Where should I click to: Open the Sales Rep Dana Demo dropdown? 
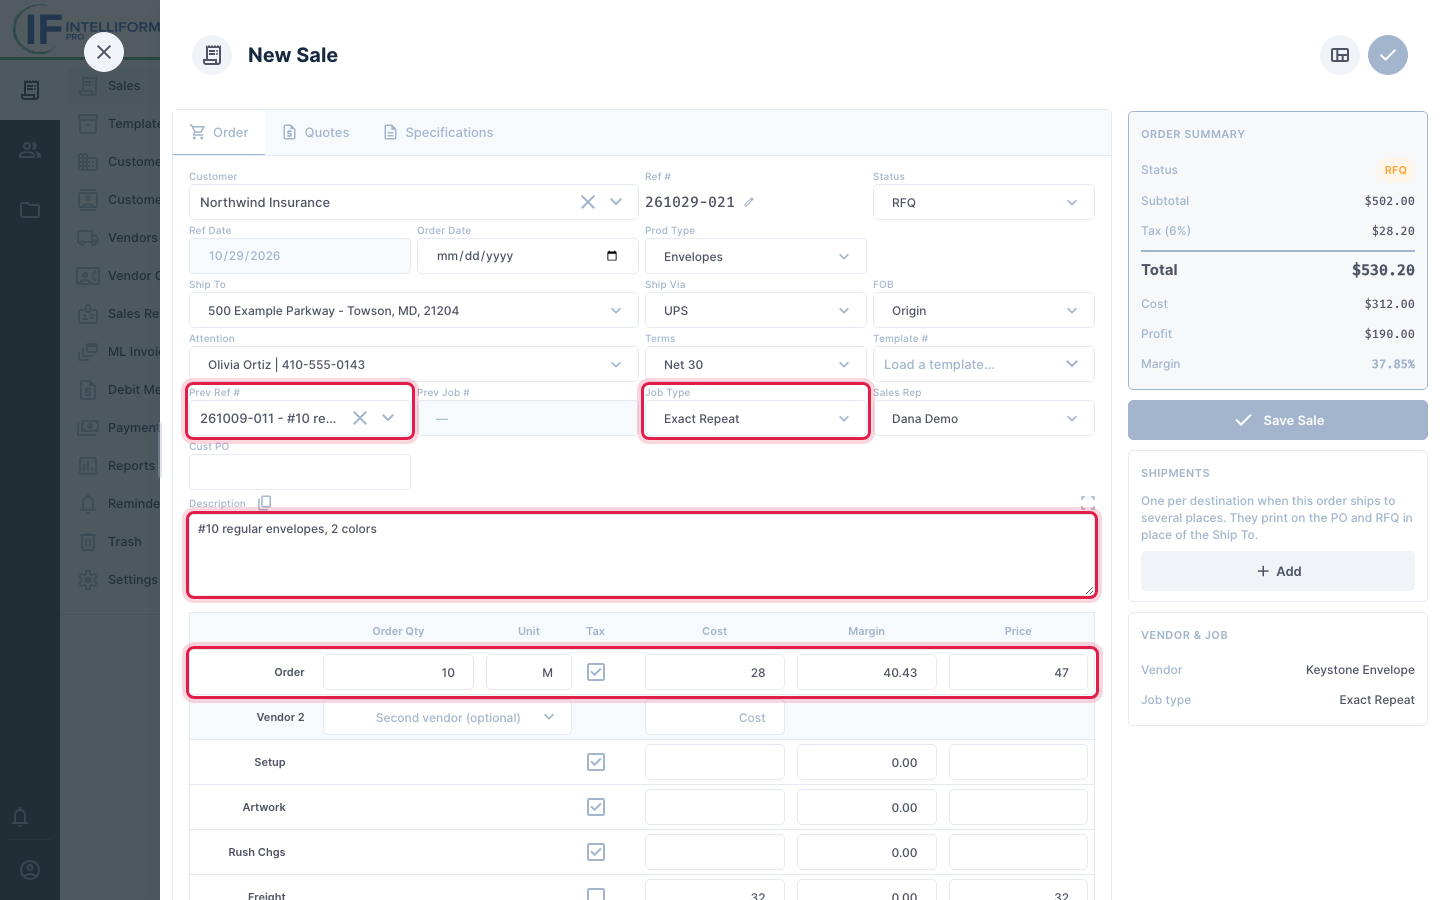[x=984, y=419]
